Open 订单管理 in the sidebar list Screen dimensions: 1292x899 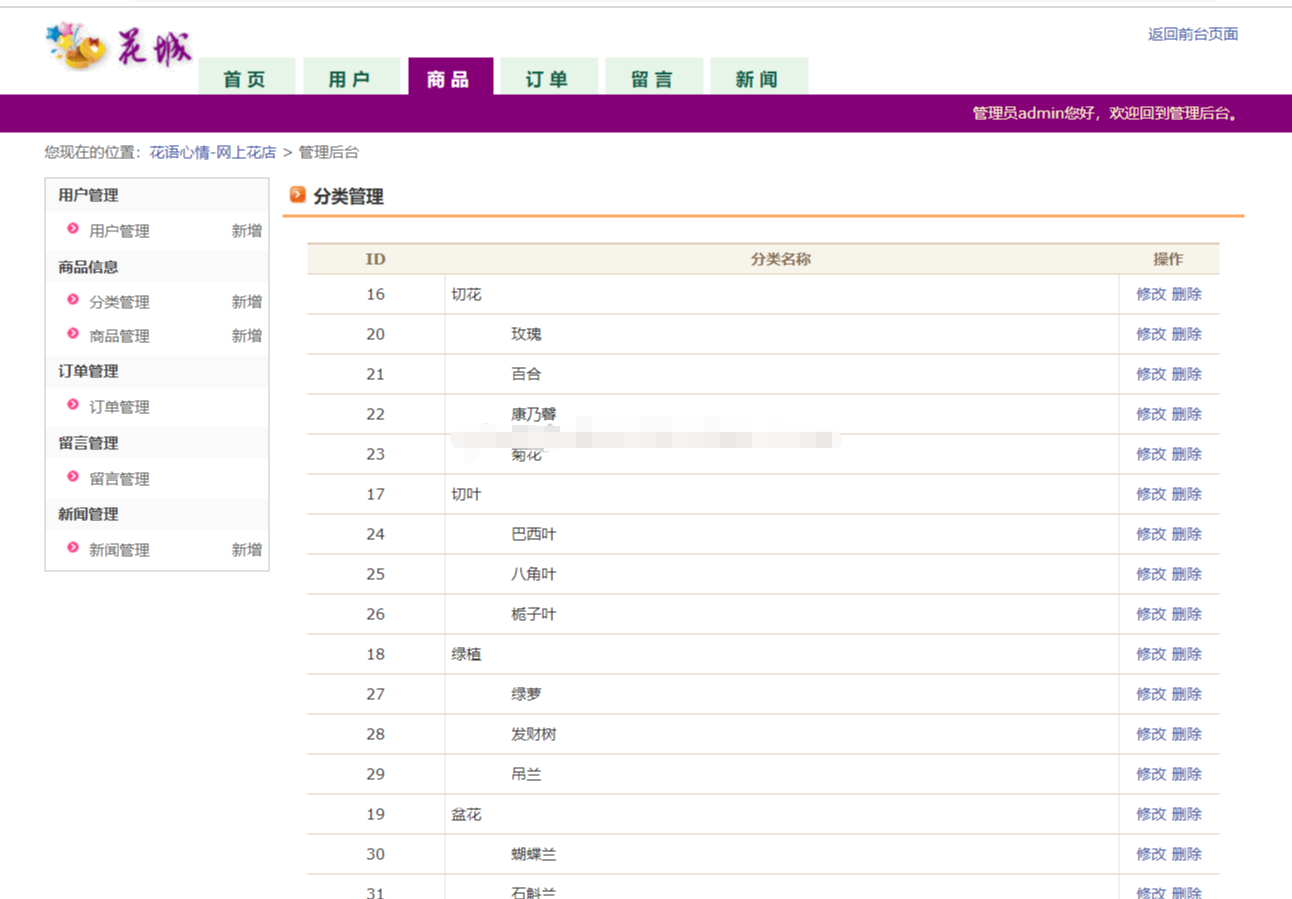pyautogui.click(x=119, y=407)
